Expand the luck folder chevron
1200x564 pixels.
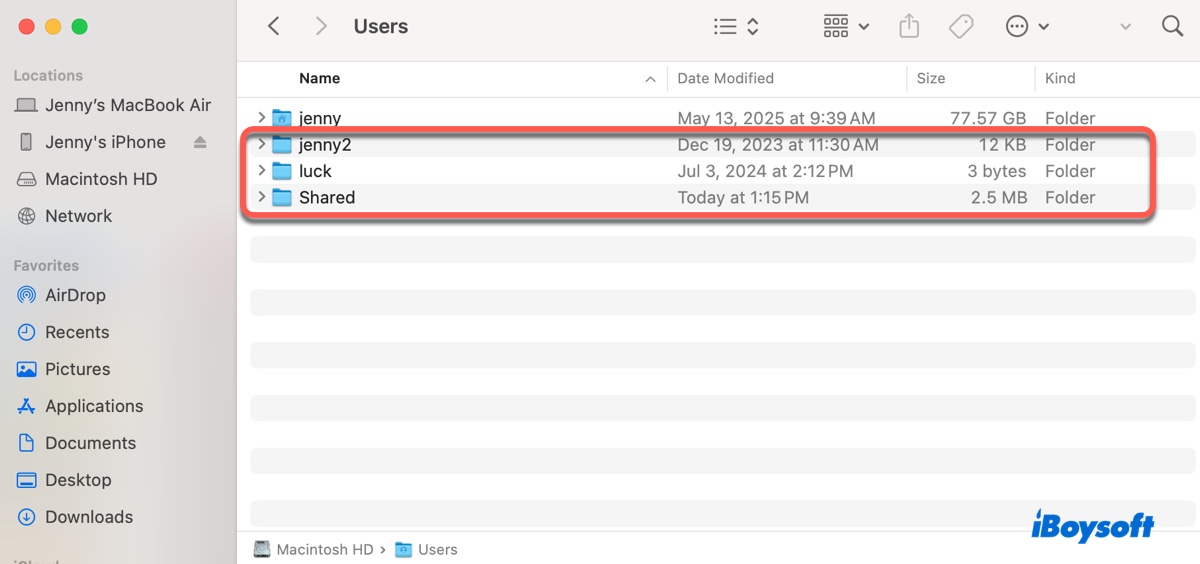(262, 171)
